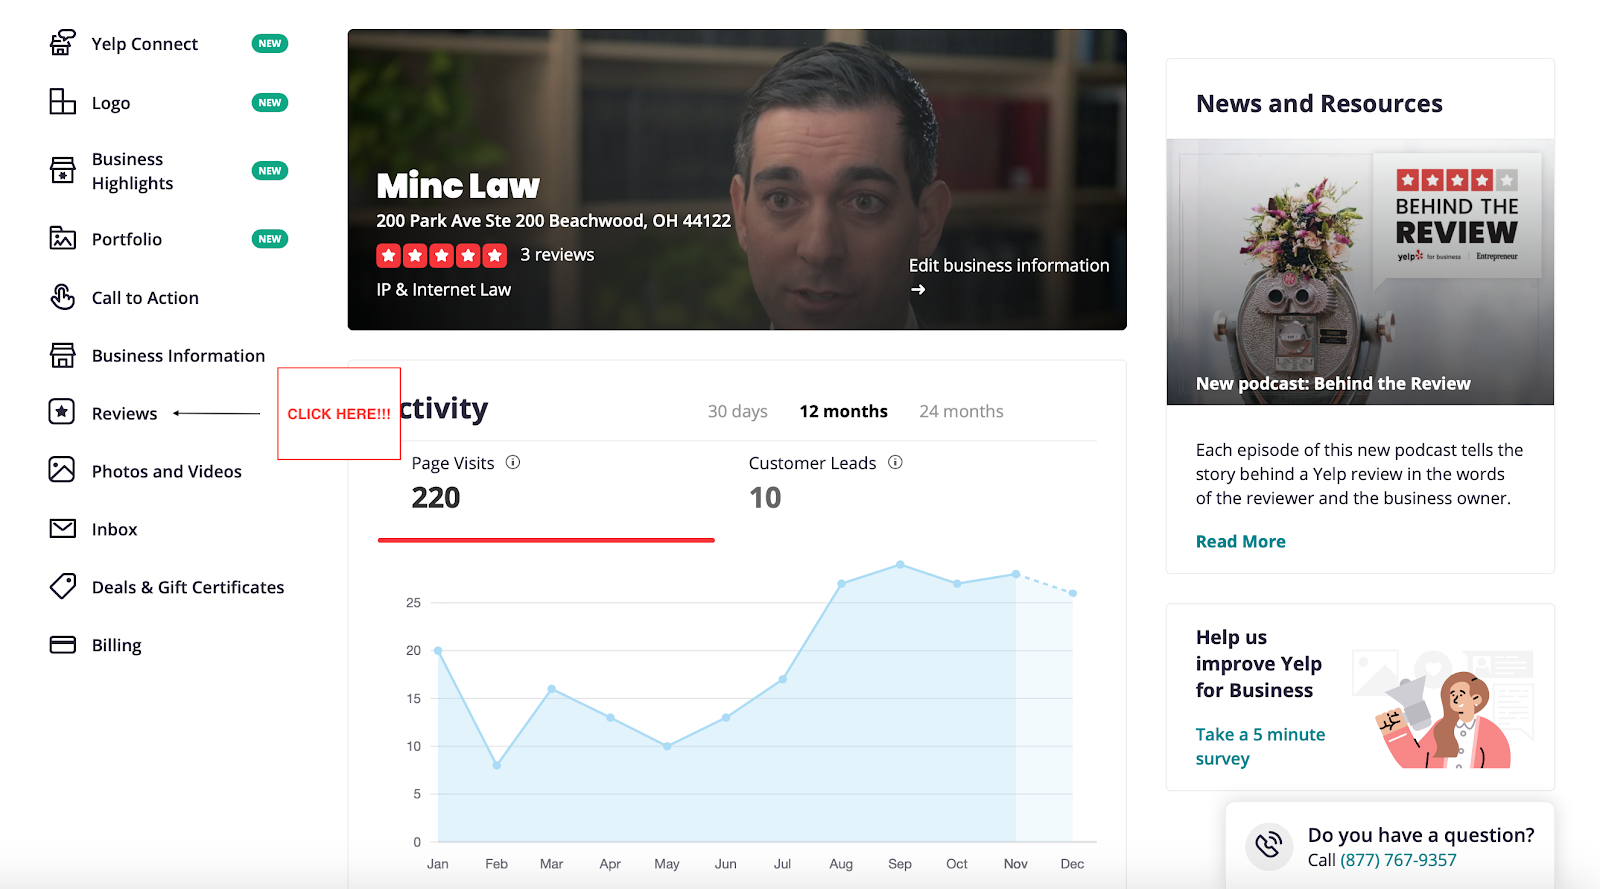
Task: Click the Photos and Videos icon
Action: (62, 470)
